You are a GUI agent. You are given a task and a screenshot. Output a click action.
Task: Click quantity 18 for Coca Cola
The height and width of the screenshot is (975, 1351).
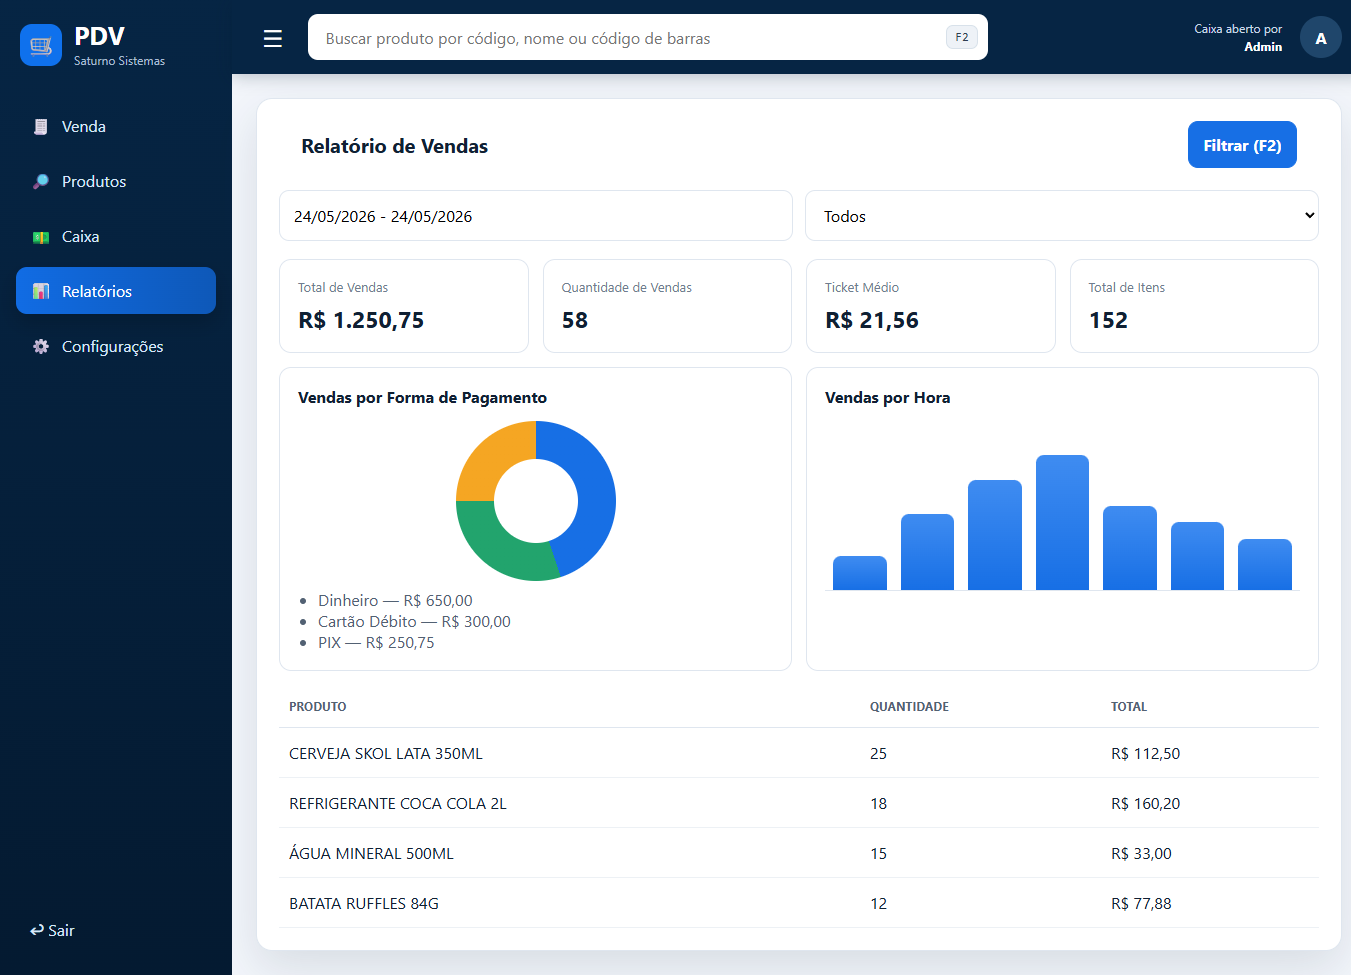[x=878, y=803]
